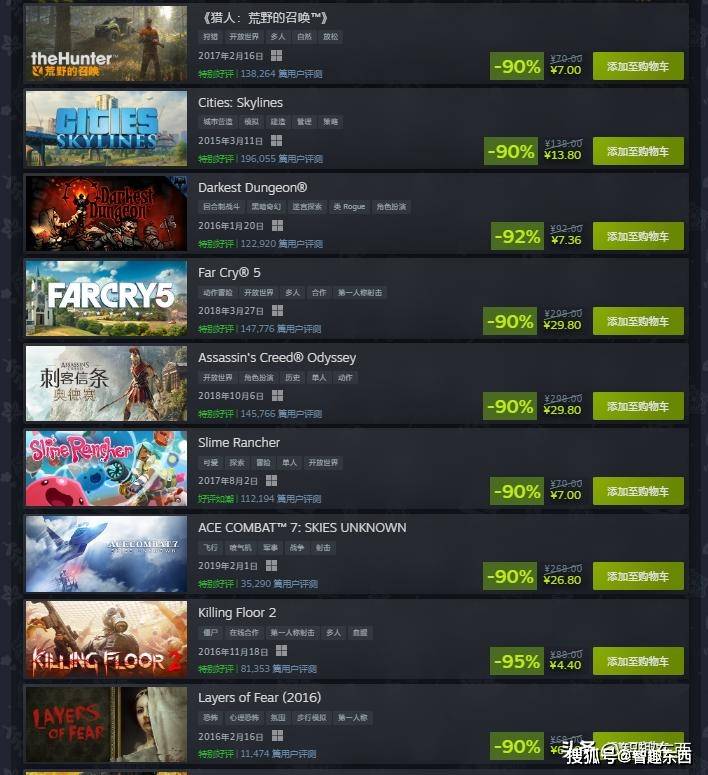Click Windows icon in Killing Floor 2 row
This screenshot has width=708, height=775.
pos(281,650)
